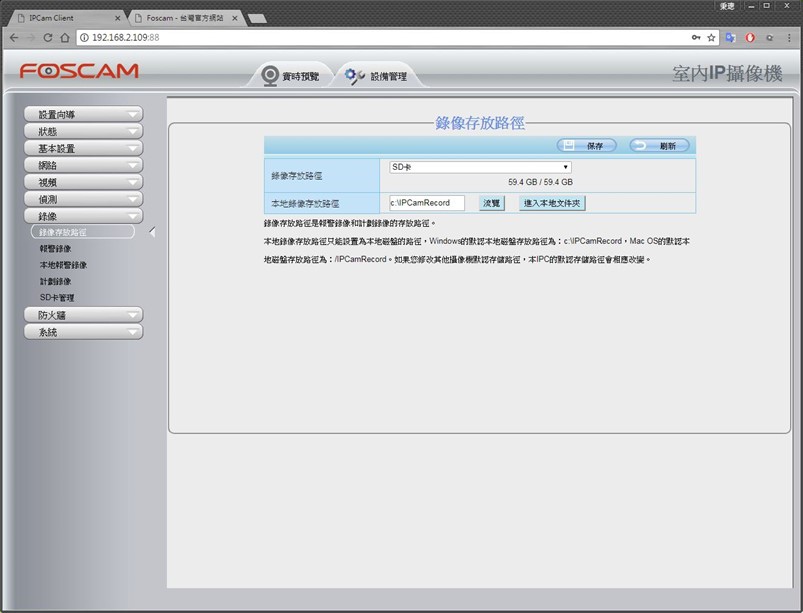This screenshot has width=803, height=613.
Task: Click the browser back arrow
Action: (14, 37)
